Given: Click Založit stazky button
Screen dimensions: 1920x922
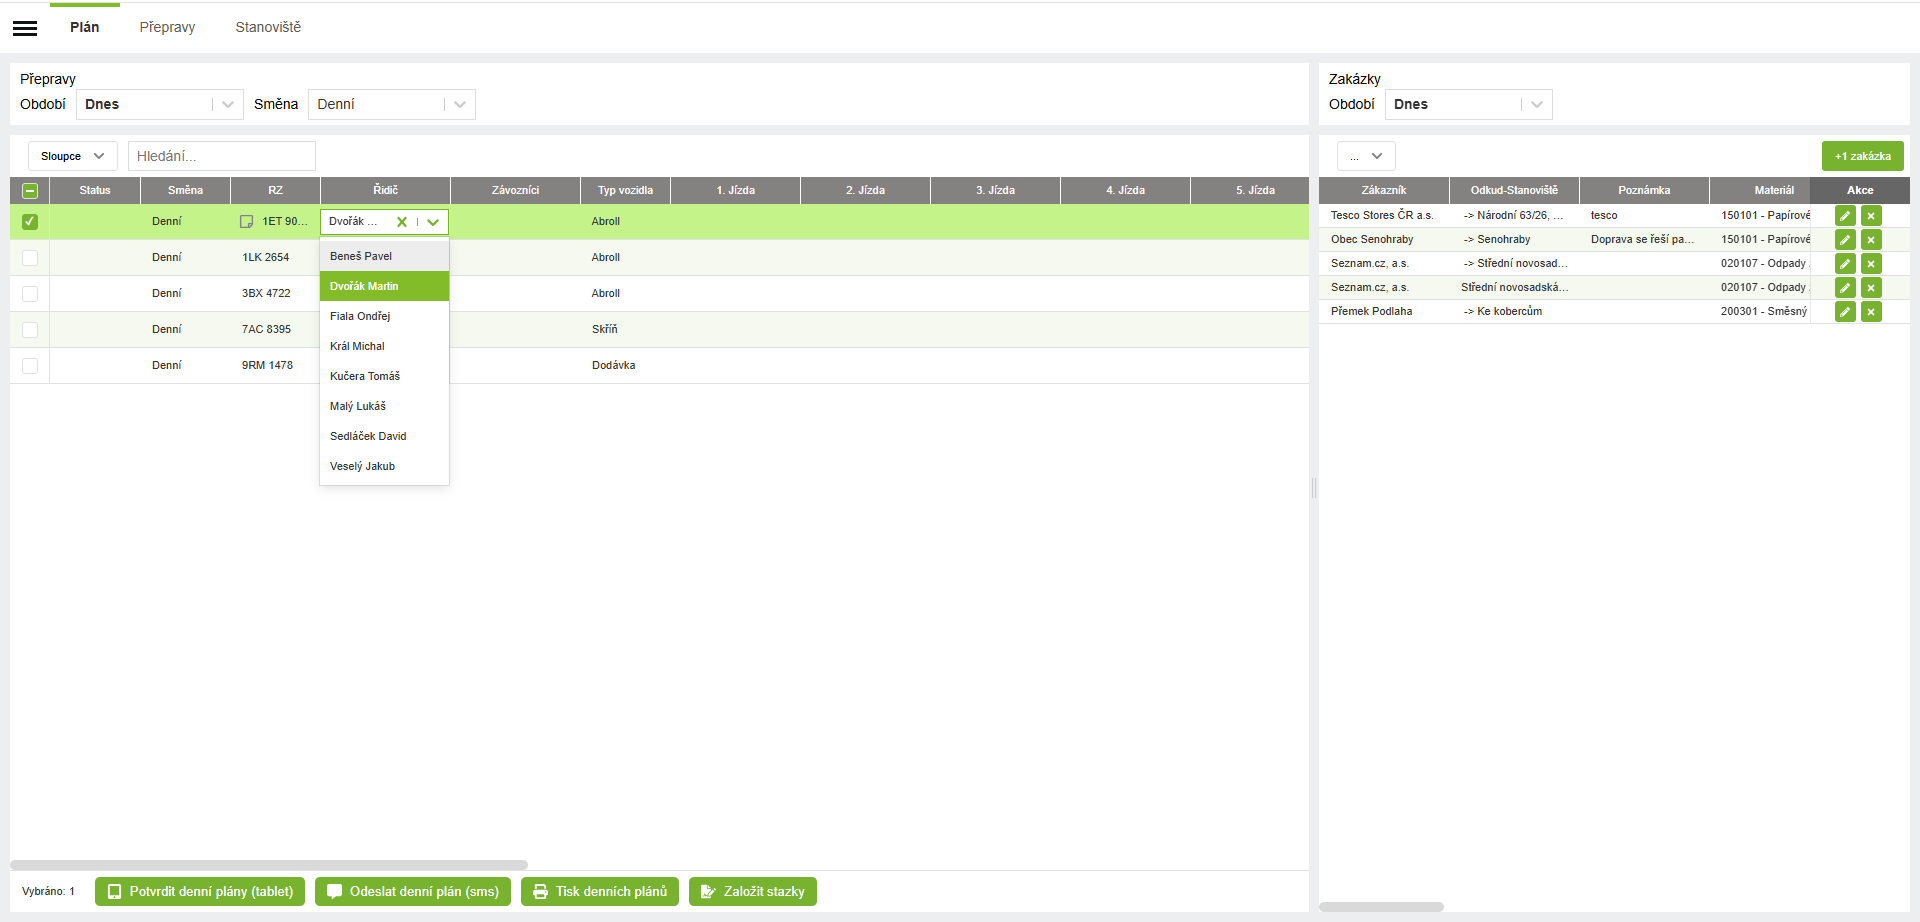Looking at the screenshot, I should [753, 892].
